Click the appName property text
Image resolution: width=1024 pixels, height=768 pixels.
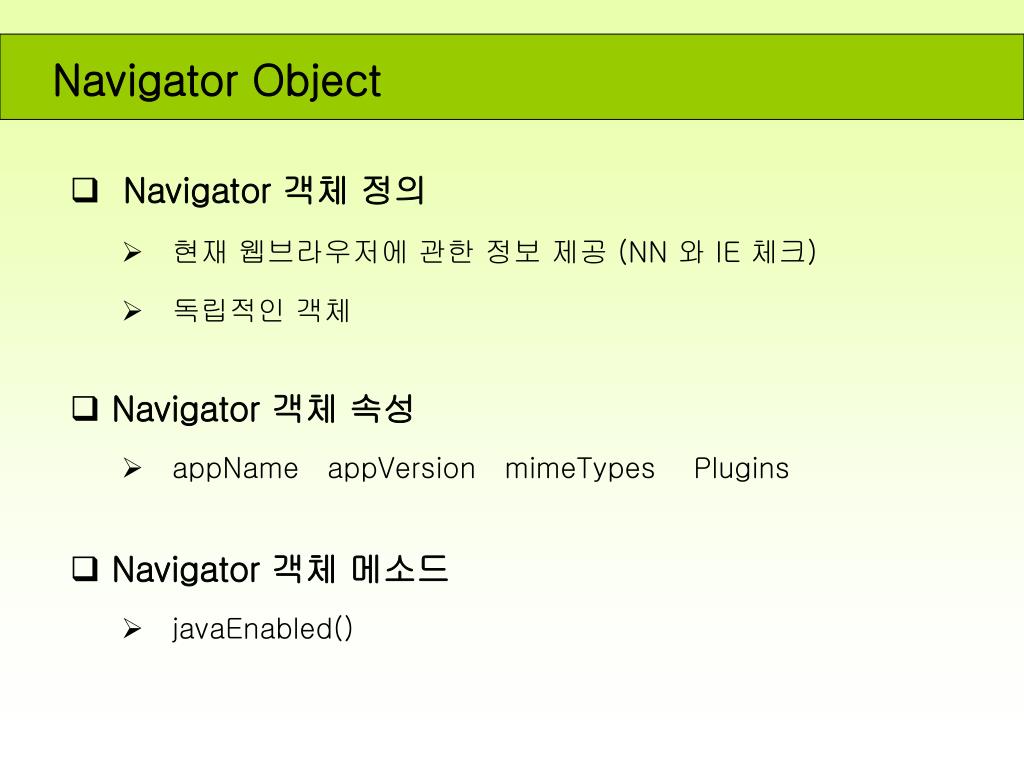click(235, 470)
